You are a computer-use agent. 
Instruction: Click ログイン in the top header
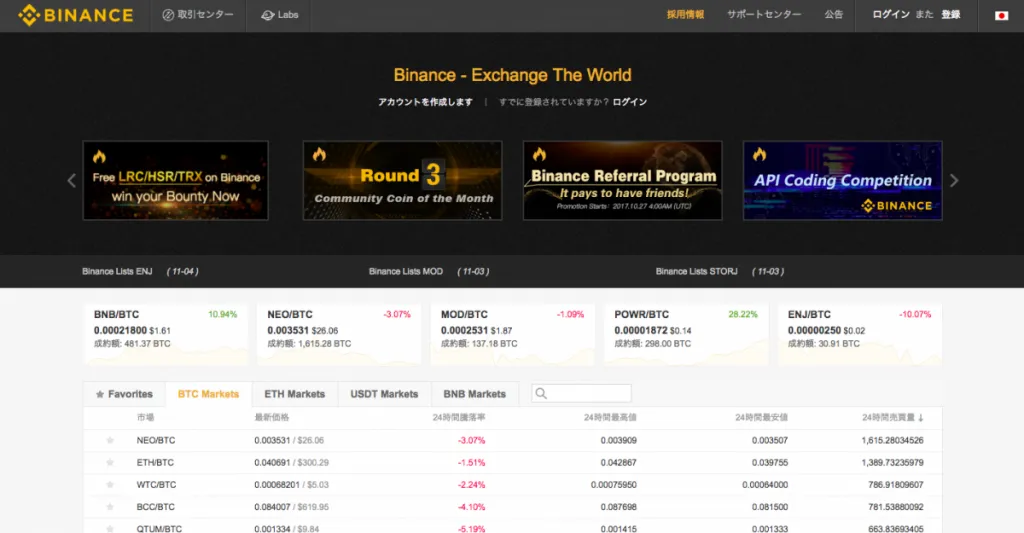point(891,14)
